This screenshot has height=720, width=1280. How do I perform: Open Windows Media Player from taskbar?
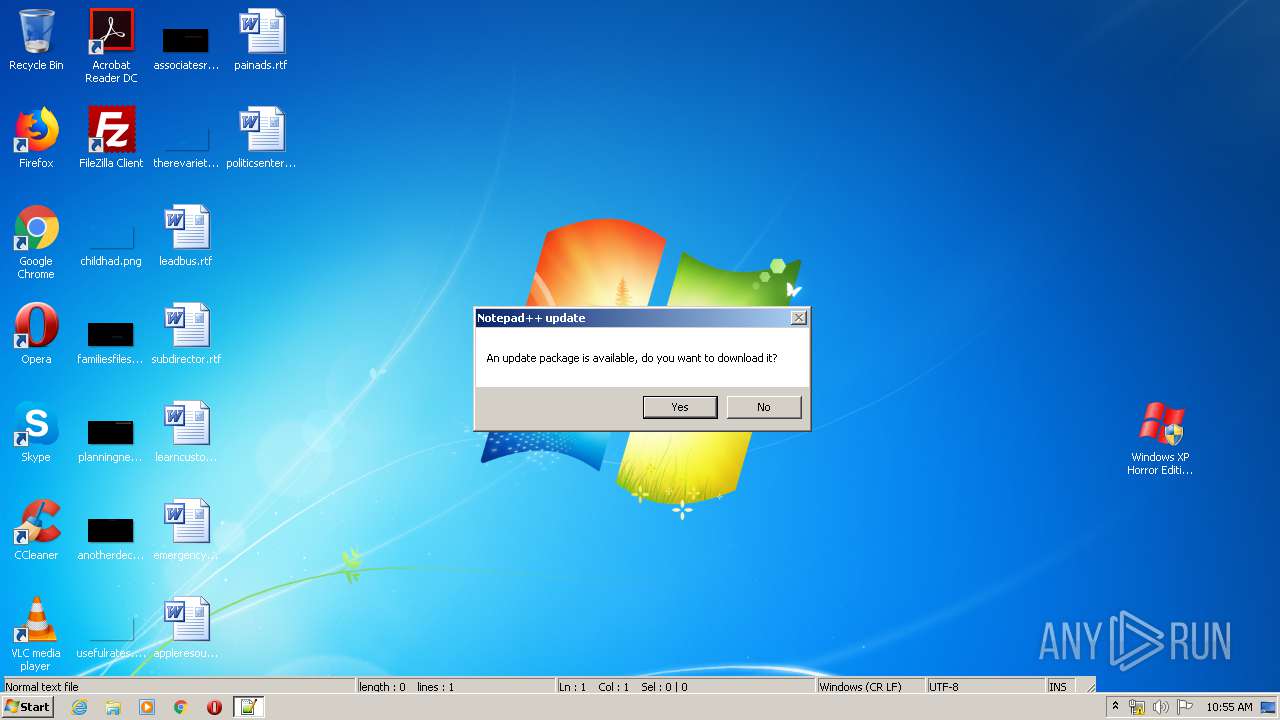click(x=147, y=707)
